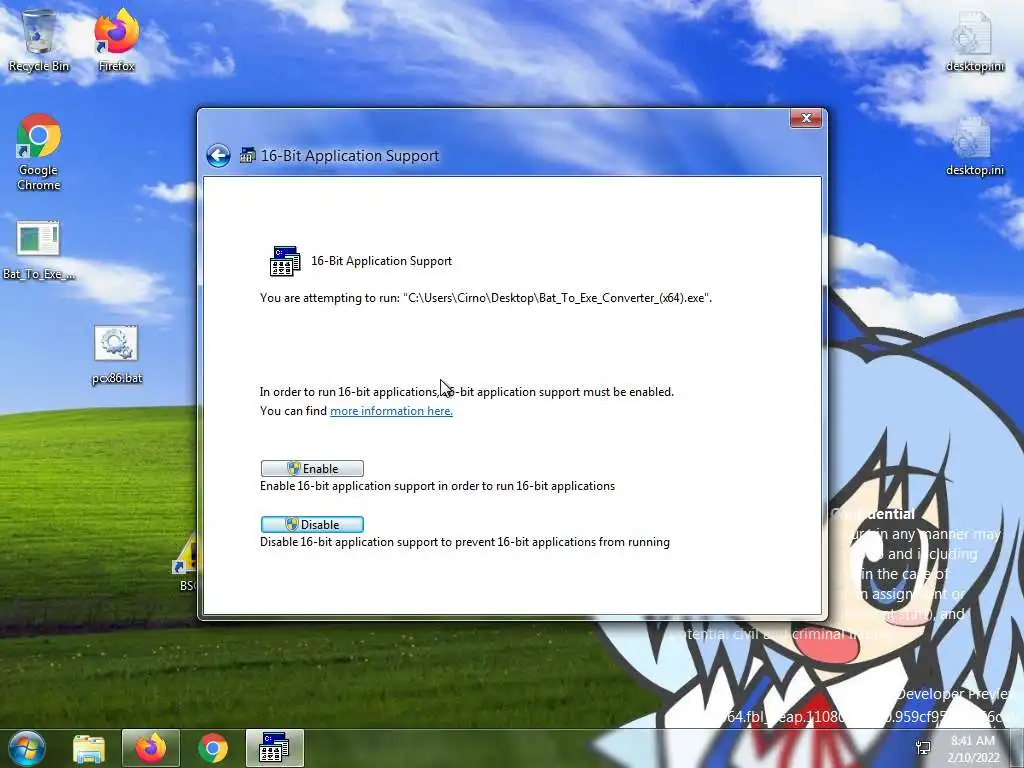Open the Recycle Bin desktop icon
This screenshot has height=768, width=1024.
click(x=39, y=40)
